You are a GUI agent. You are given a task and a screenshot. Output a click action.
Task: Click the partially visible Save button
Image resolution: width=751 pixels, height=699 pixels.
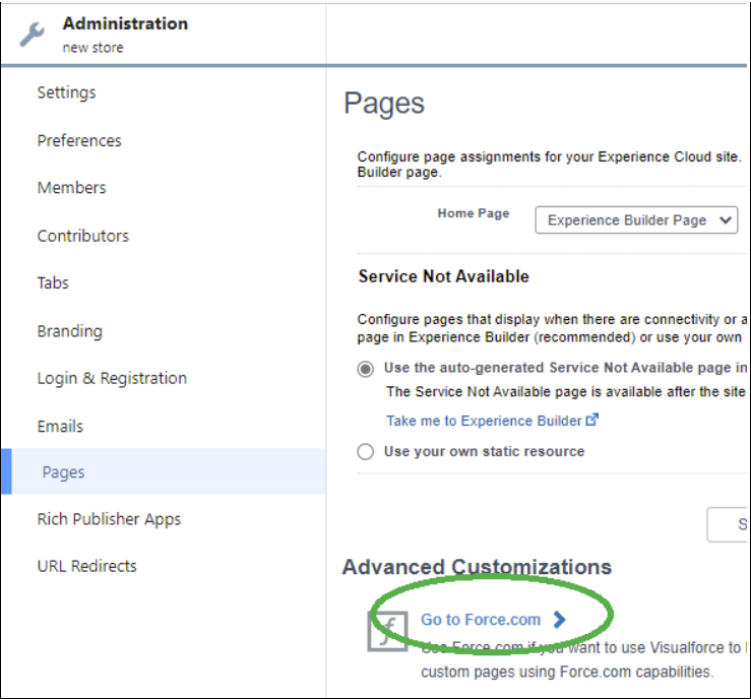tap(727, 524)
